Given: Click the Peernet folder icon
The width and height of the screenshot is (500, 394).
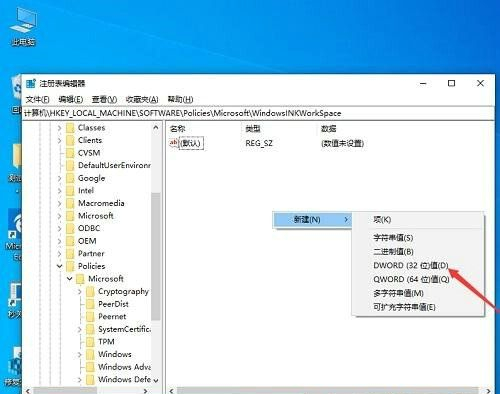Looking at the screenshot, I should (90, 317).
